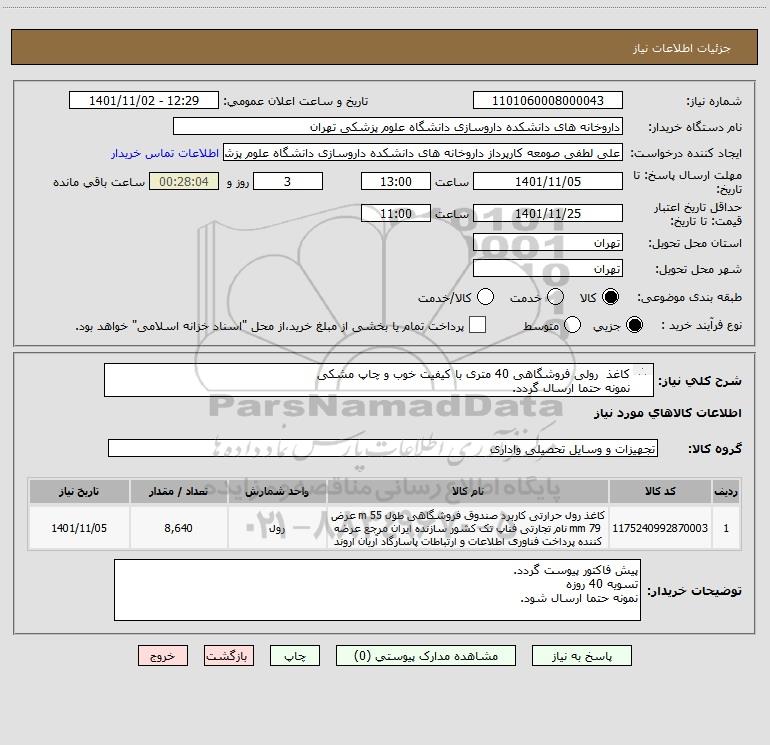Screen dimensions: 770x745
Task: Click product code 1175240992870003 cell
Action: tap(660, 528)
